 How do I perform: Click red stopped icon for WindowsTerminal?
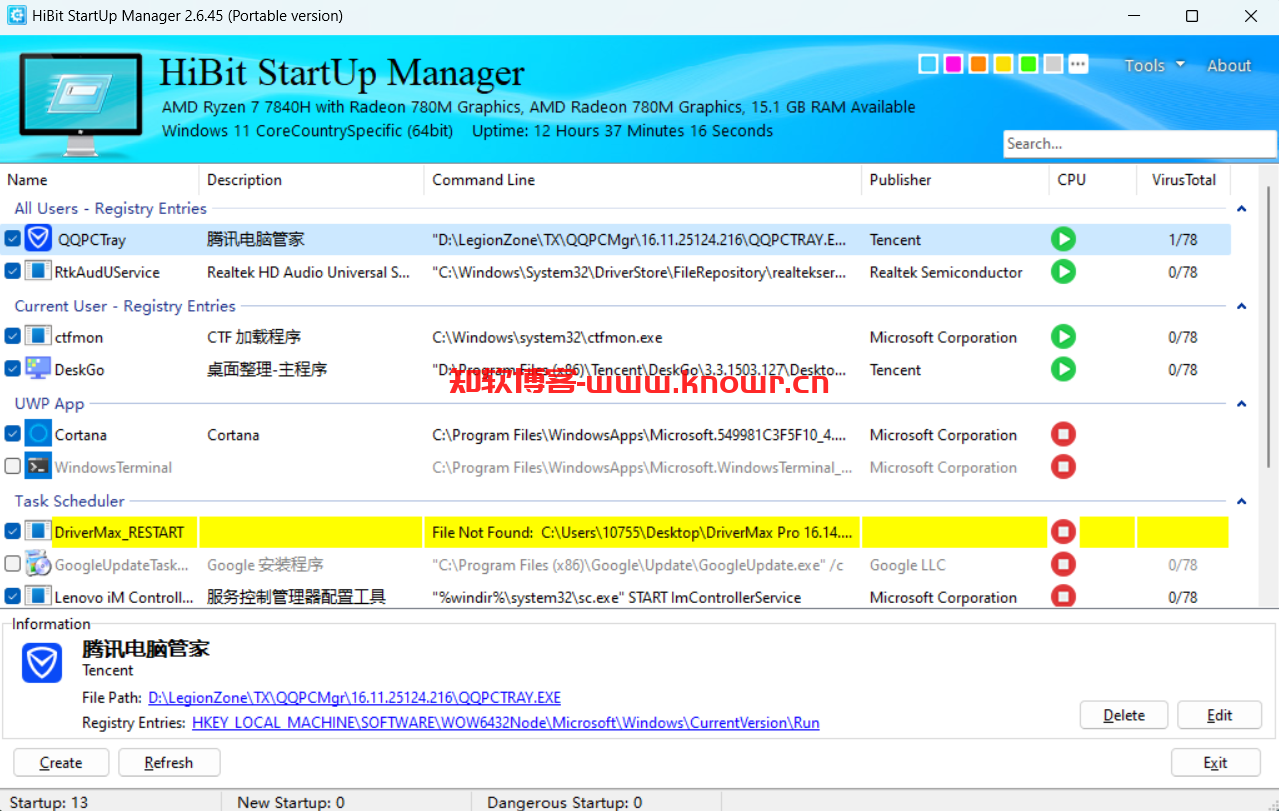click(x=1063, y=467)
